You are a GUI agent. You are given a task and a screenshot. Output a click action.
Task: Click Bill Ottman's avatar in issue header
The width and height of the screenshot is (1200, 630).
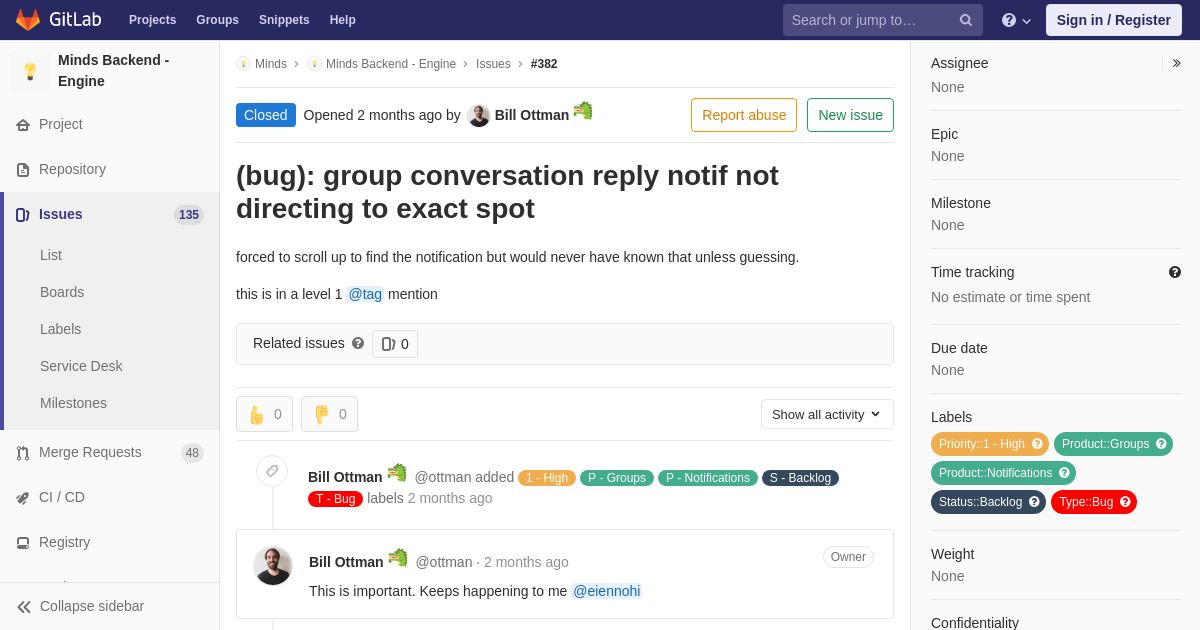point(479,116)
